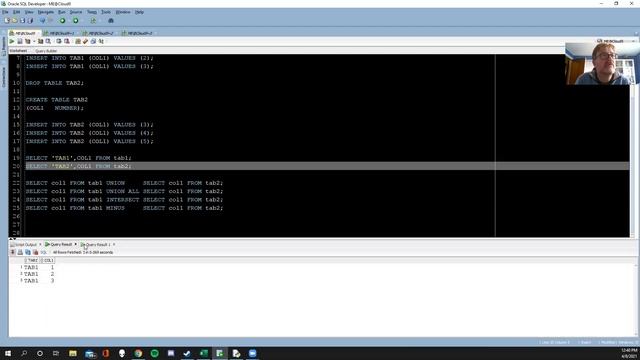This screenshot has height=360, width=640.
Task: Click the To Upper/Lower/InitCap icon
Action: (101, 42)
